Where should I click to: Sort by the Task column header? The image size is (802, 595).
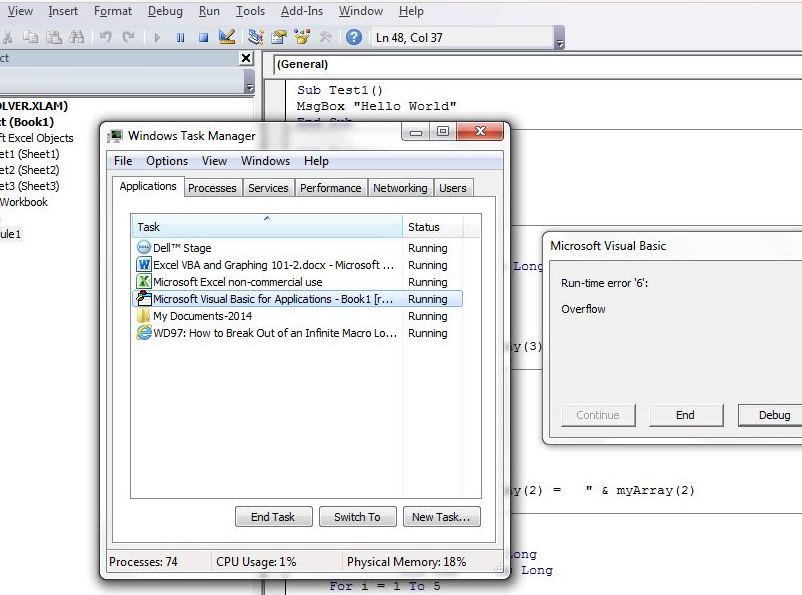click(267, 227)
